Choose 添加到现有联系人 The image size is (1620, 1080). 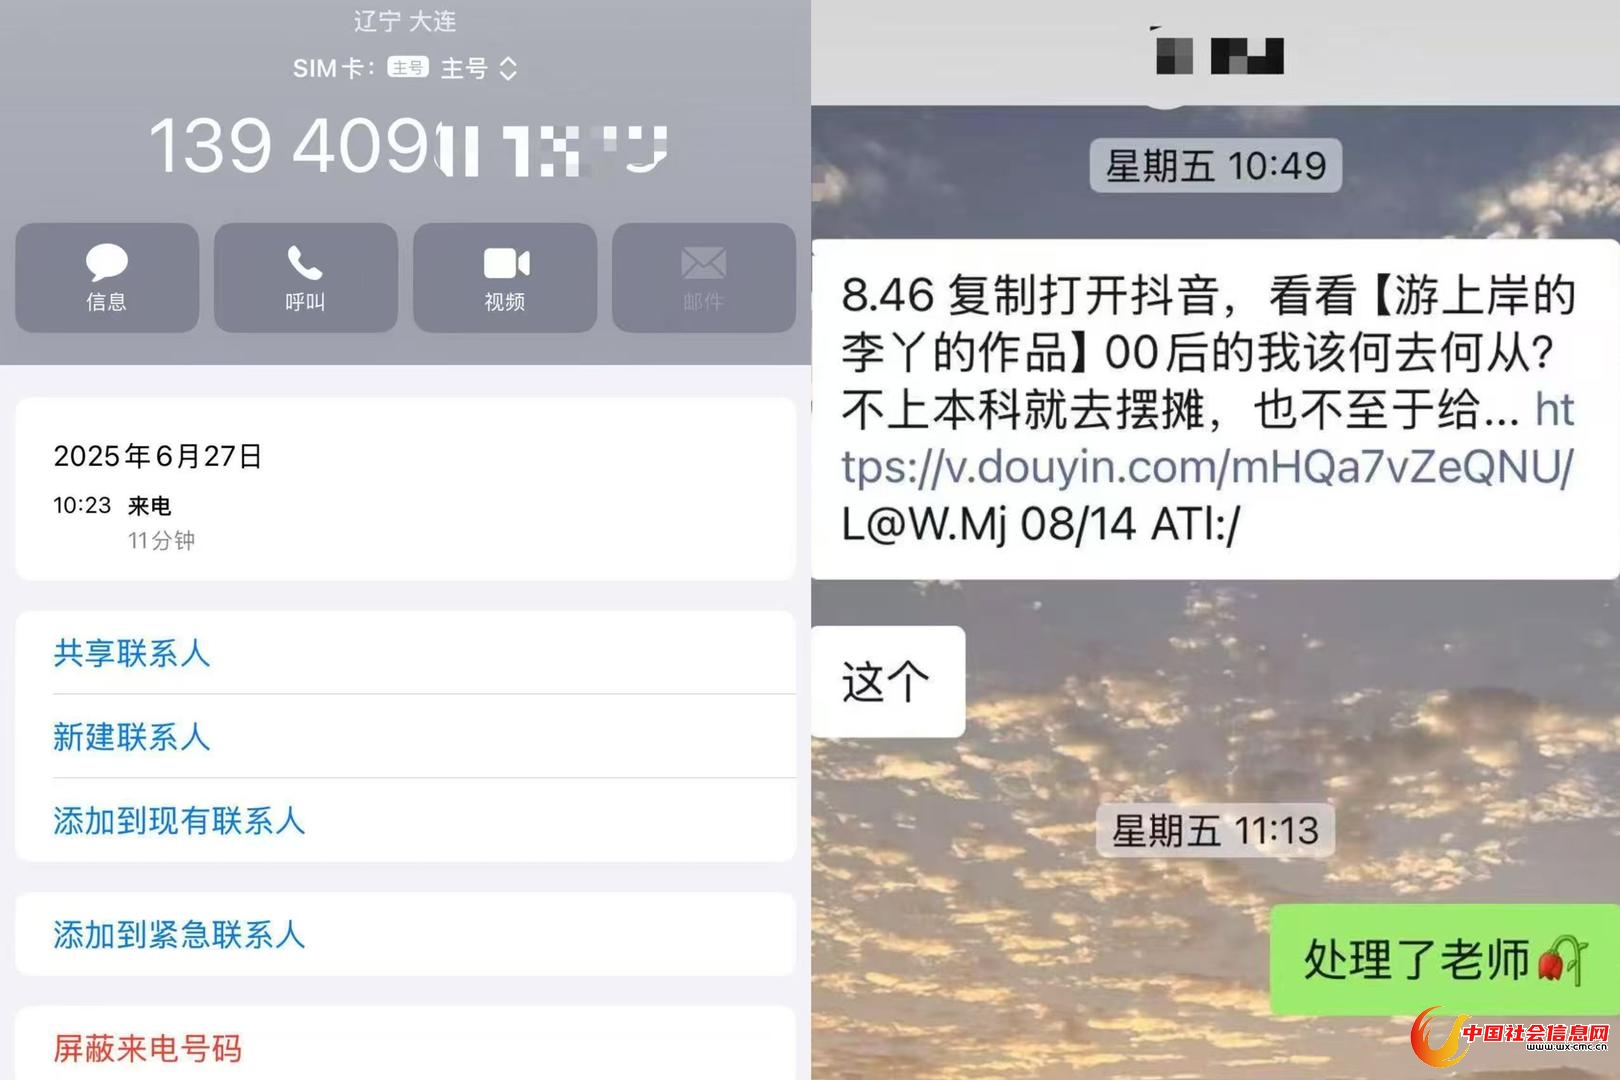(x=405, y=821)
